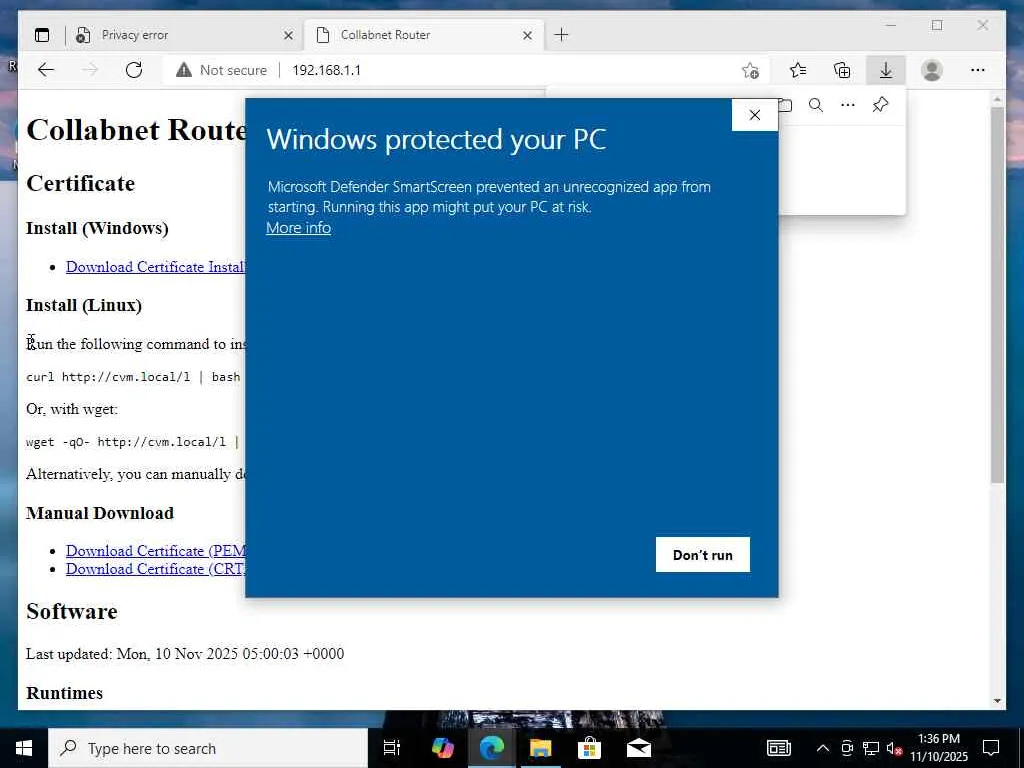Screen dimensions: 1024x768
Task: Click the curl http://cvm.local/l command text
Action: [133, 377]
